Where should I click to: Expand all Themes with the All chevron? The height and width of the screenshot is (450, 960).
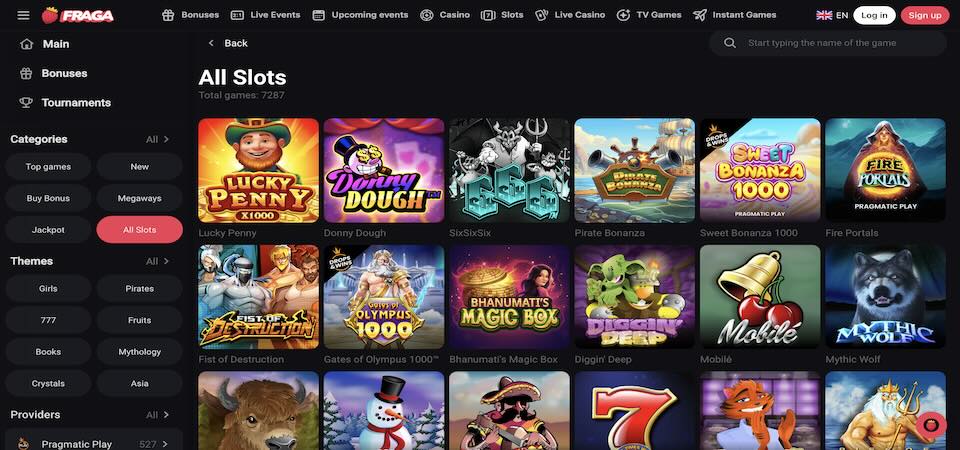click(157, 261)
